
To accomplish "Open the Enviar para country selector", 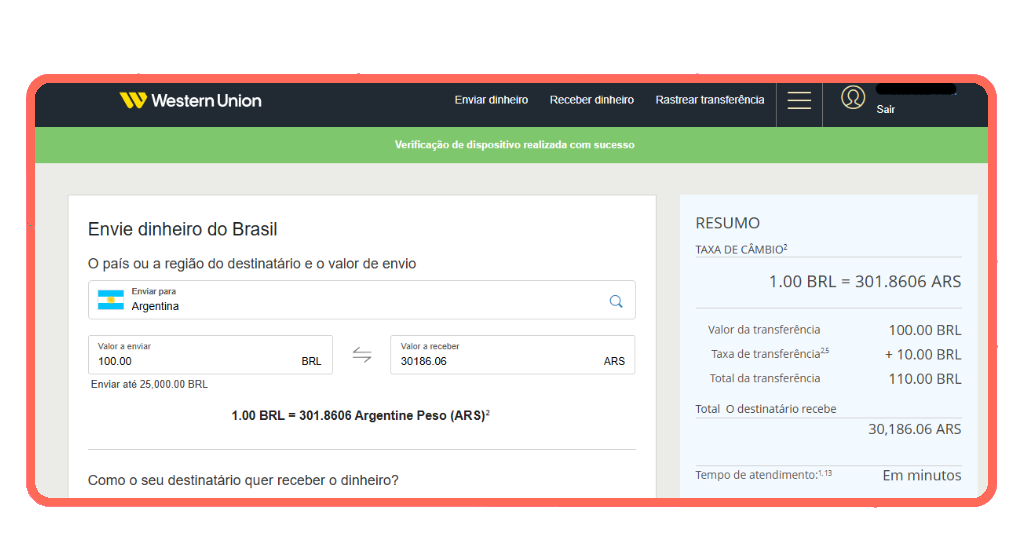I will (x=362, y=300).
